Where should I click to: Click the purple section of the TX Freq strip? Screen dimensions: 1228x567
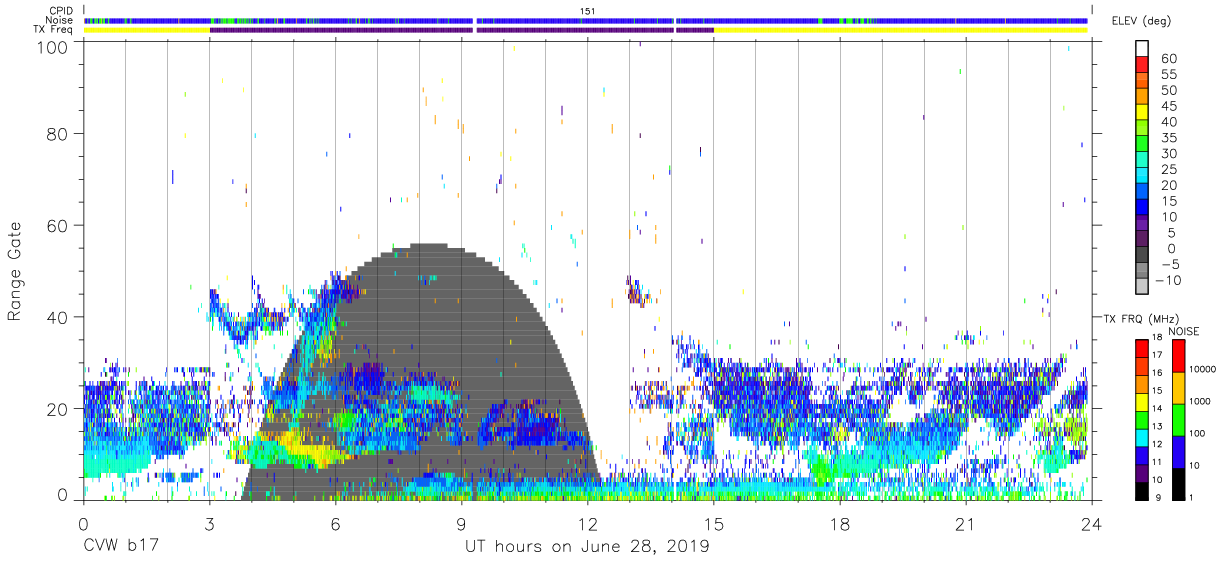tap(461, 30)
